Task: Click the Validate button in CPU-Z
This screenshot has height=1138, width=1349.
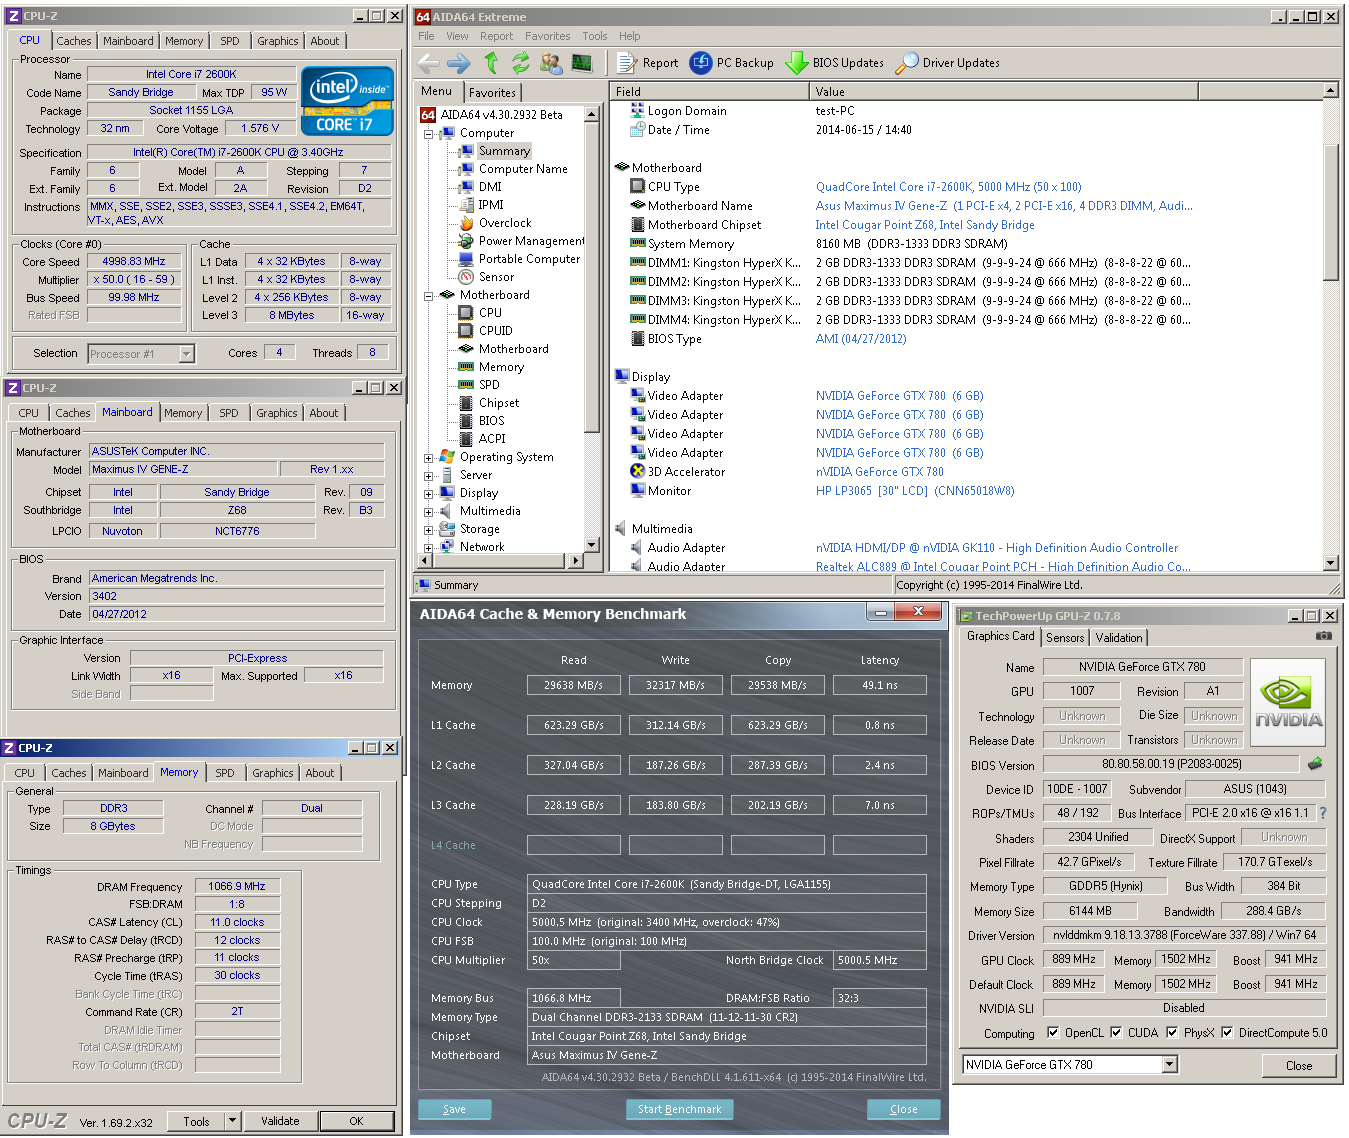Action: point(281,1121)
